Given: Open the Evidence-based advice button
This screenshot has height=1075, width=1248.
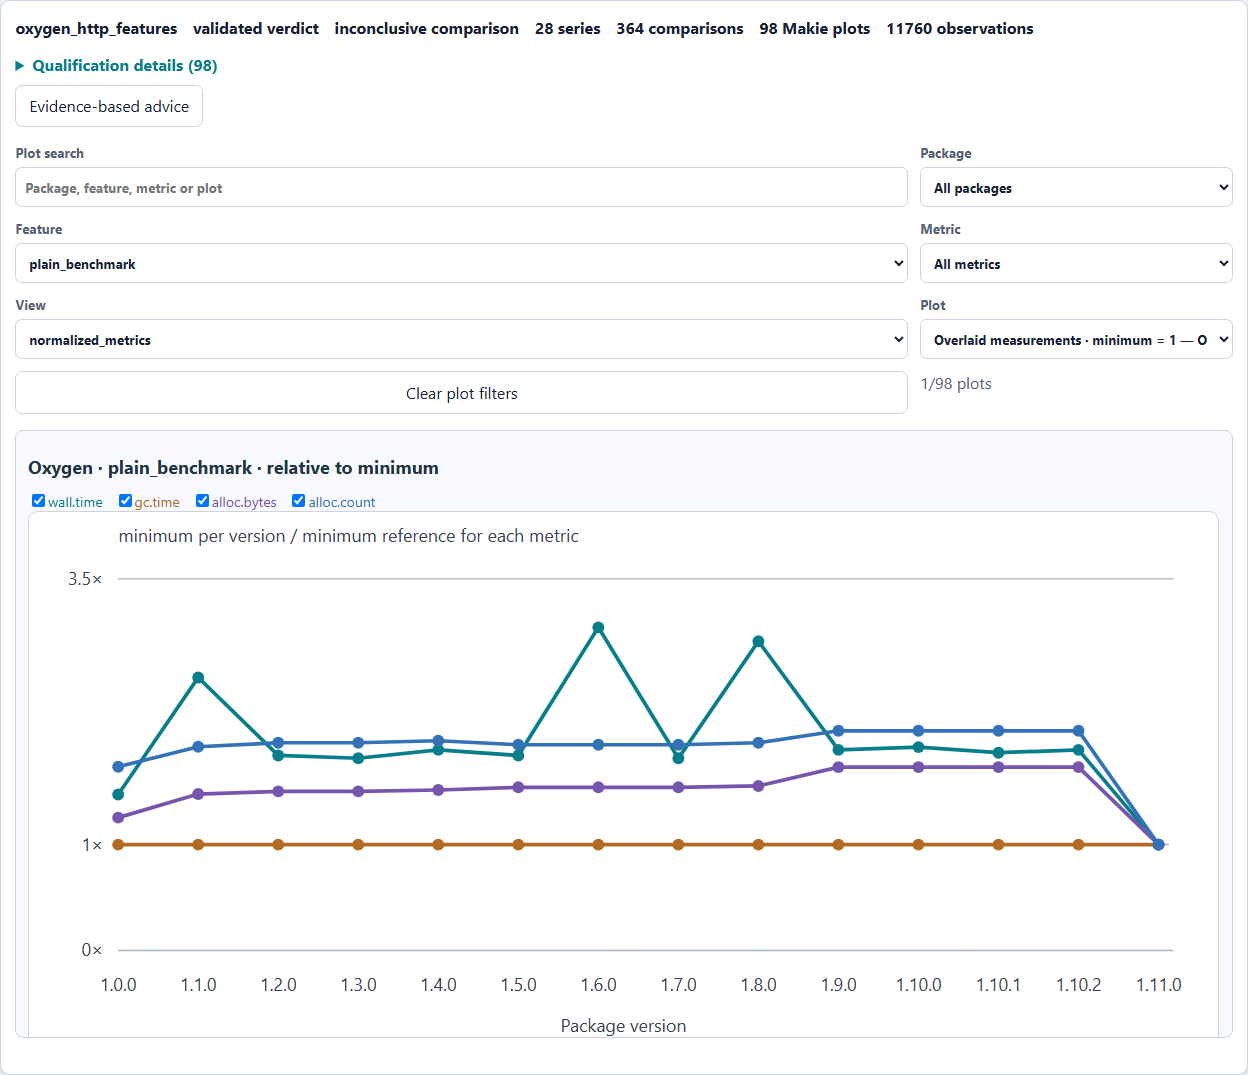Looking at the screenshot, I should click(x=109, y=106).
